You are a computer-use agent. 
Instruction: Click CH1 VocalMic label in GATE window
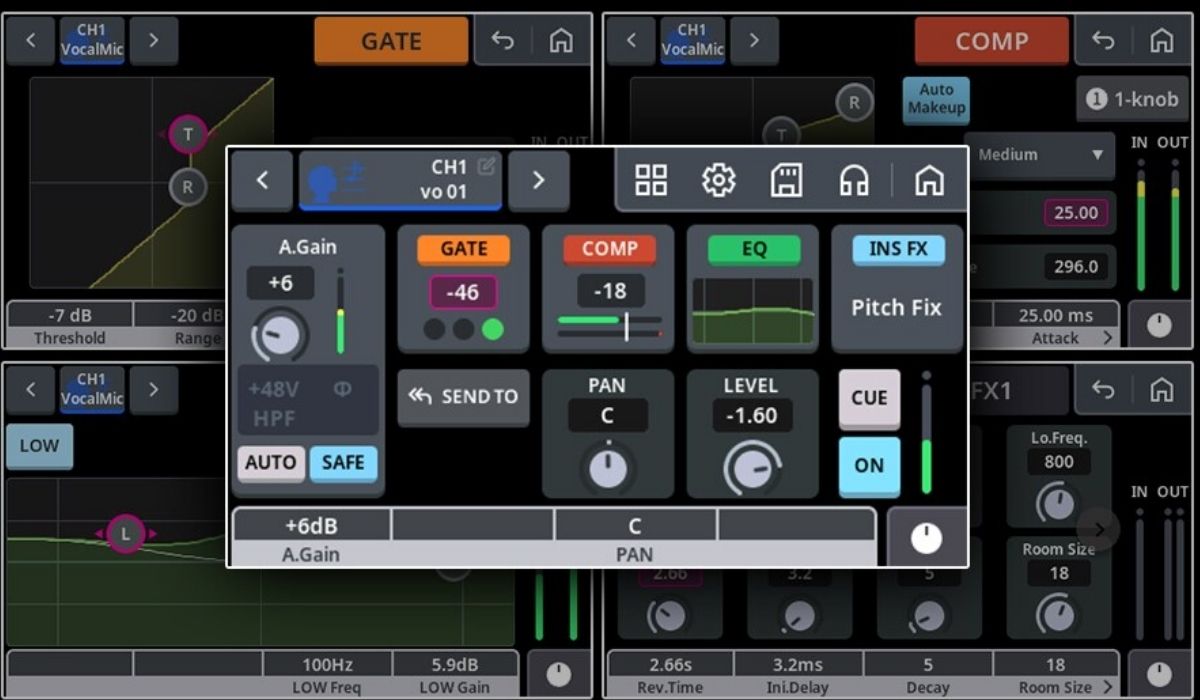(x=91, y=41)
